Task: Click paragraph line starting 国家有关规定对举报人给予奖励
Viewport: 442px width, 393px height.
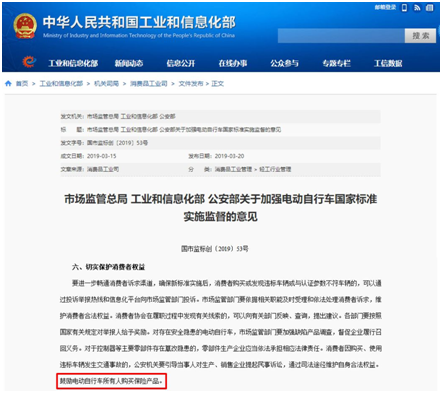Action: point(221,332)
